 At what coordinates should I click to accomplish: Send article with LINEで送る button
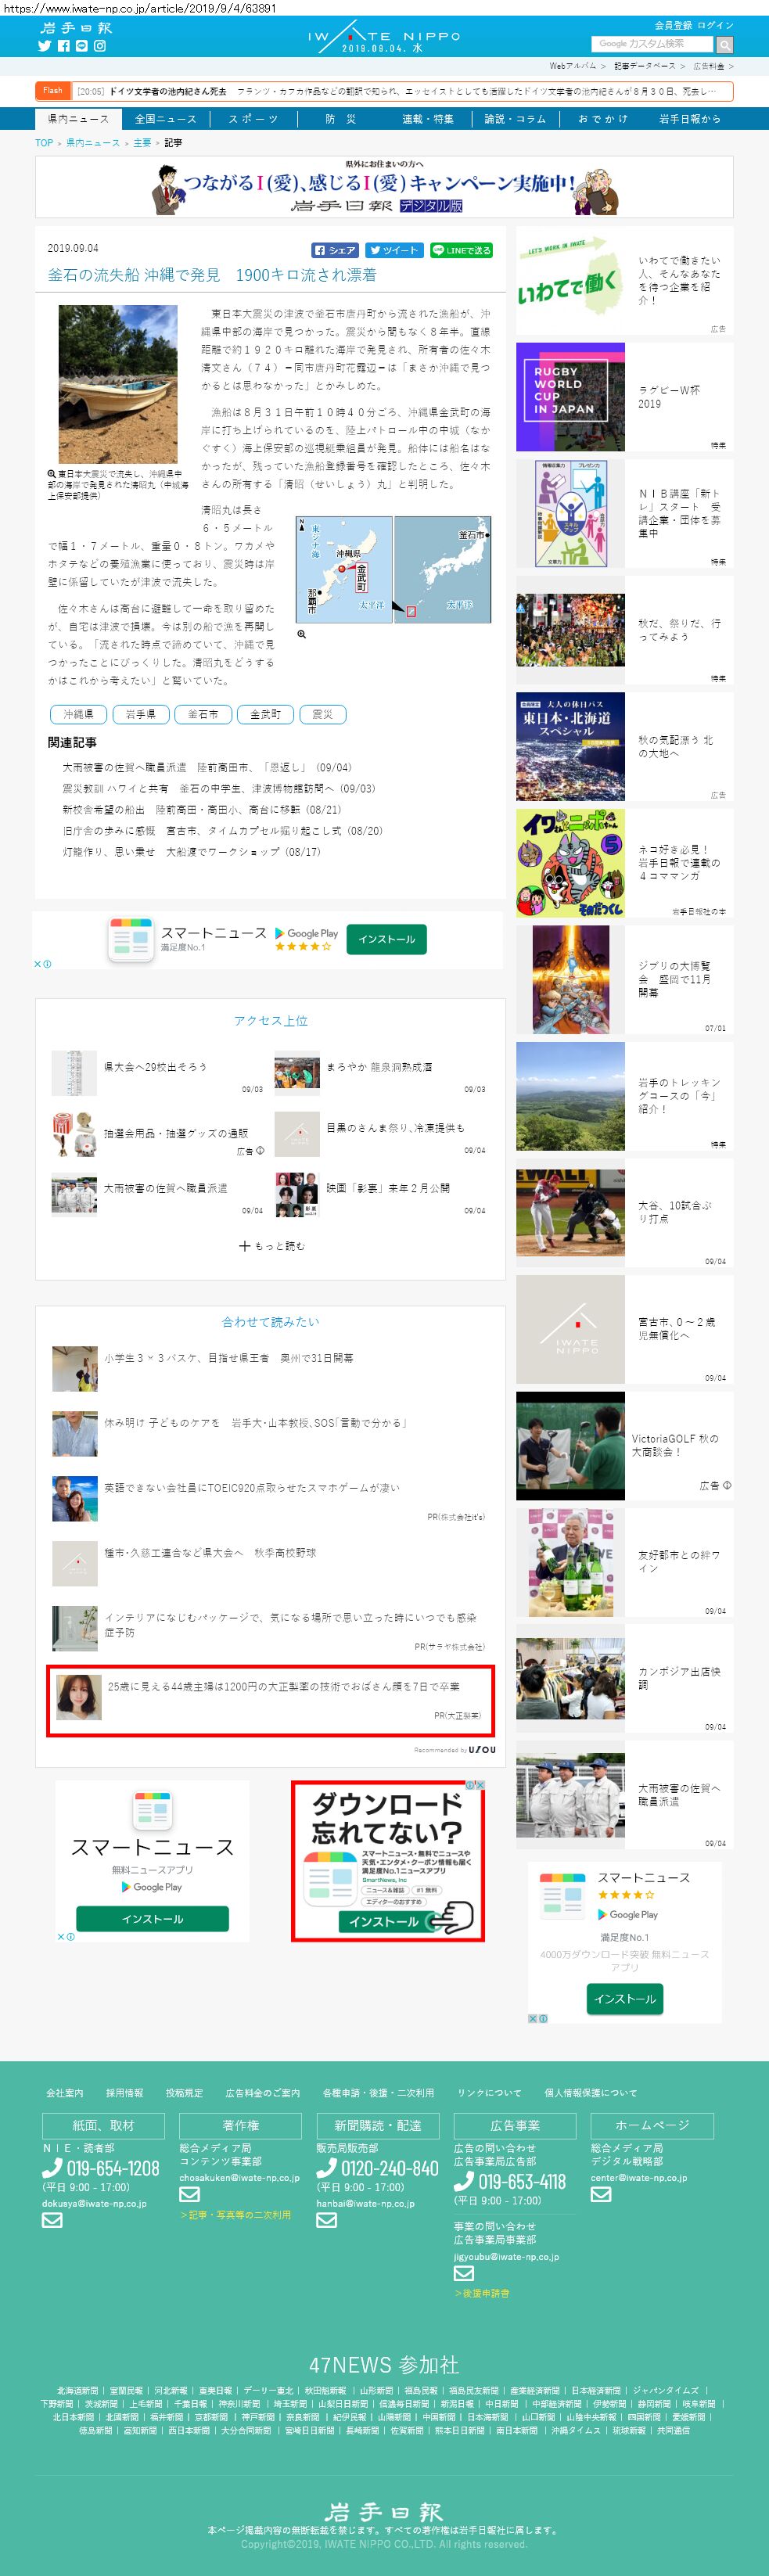pyautogui.click(x=461, y=250)
